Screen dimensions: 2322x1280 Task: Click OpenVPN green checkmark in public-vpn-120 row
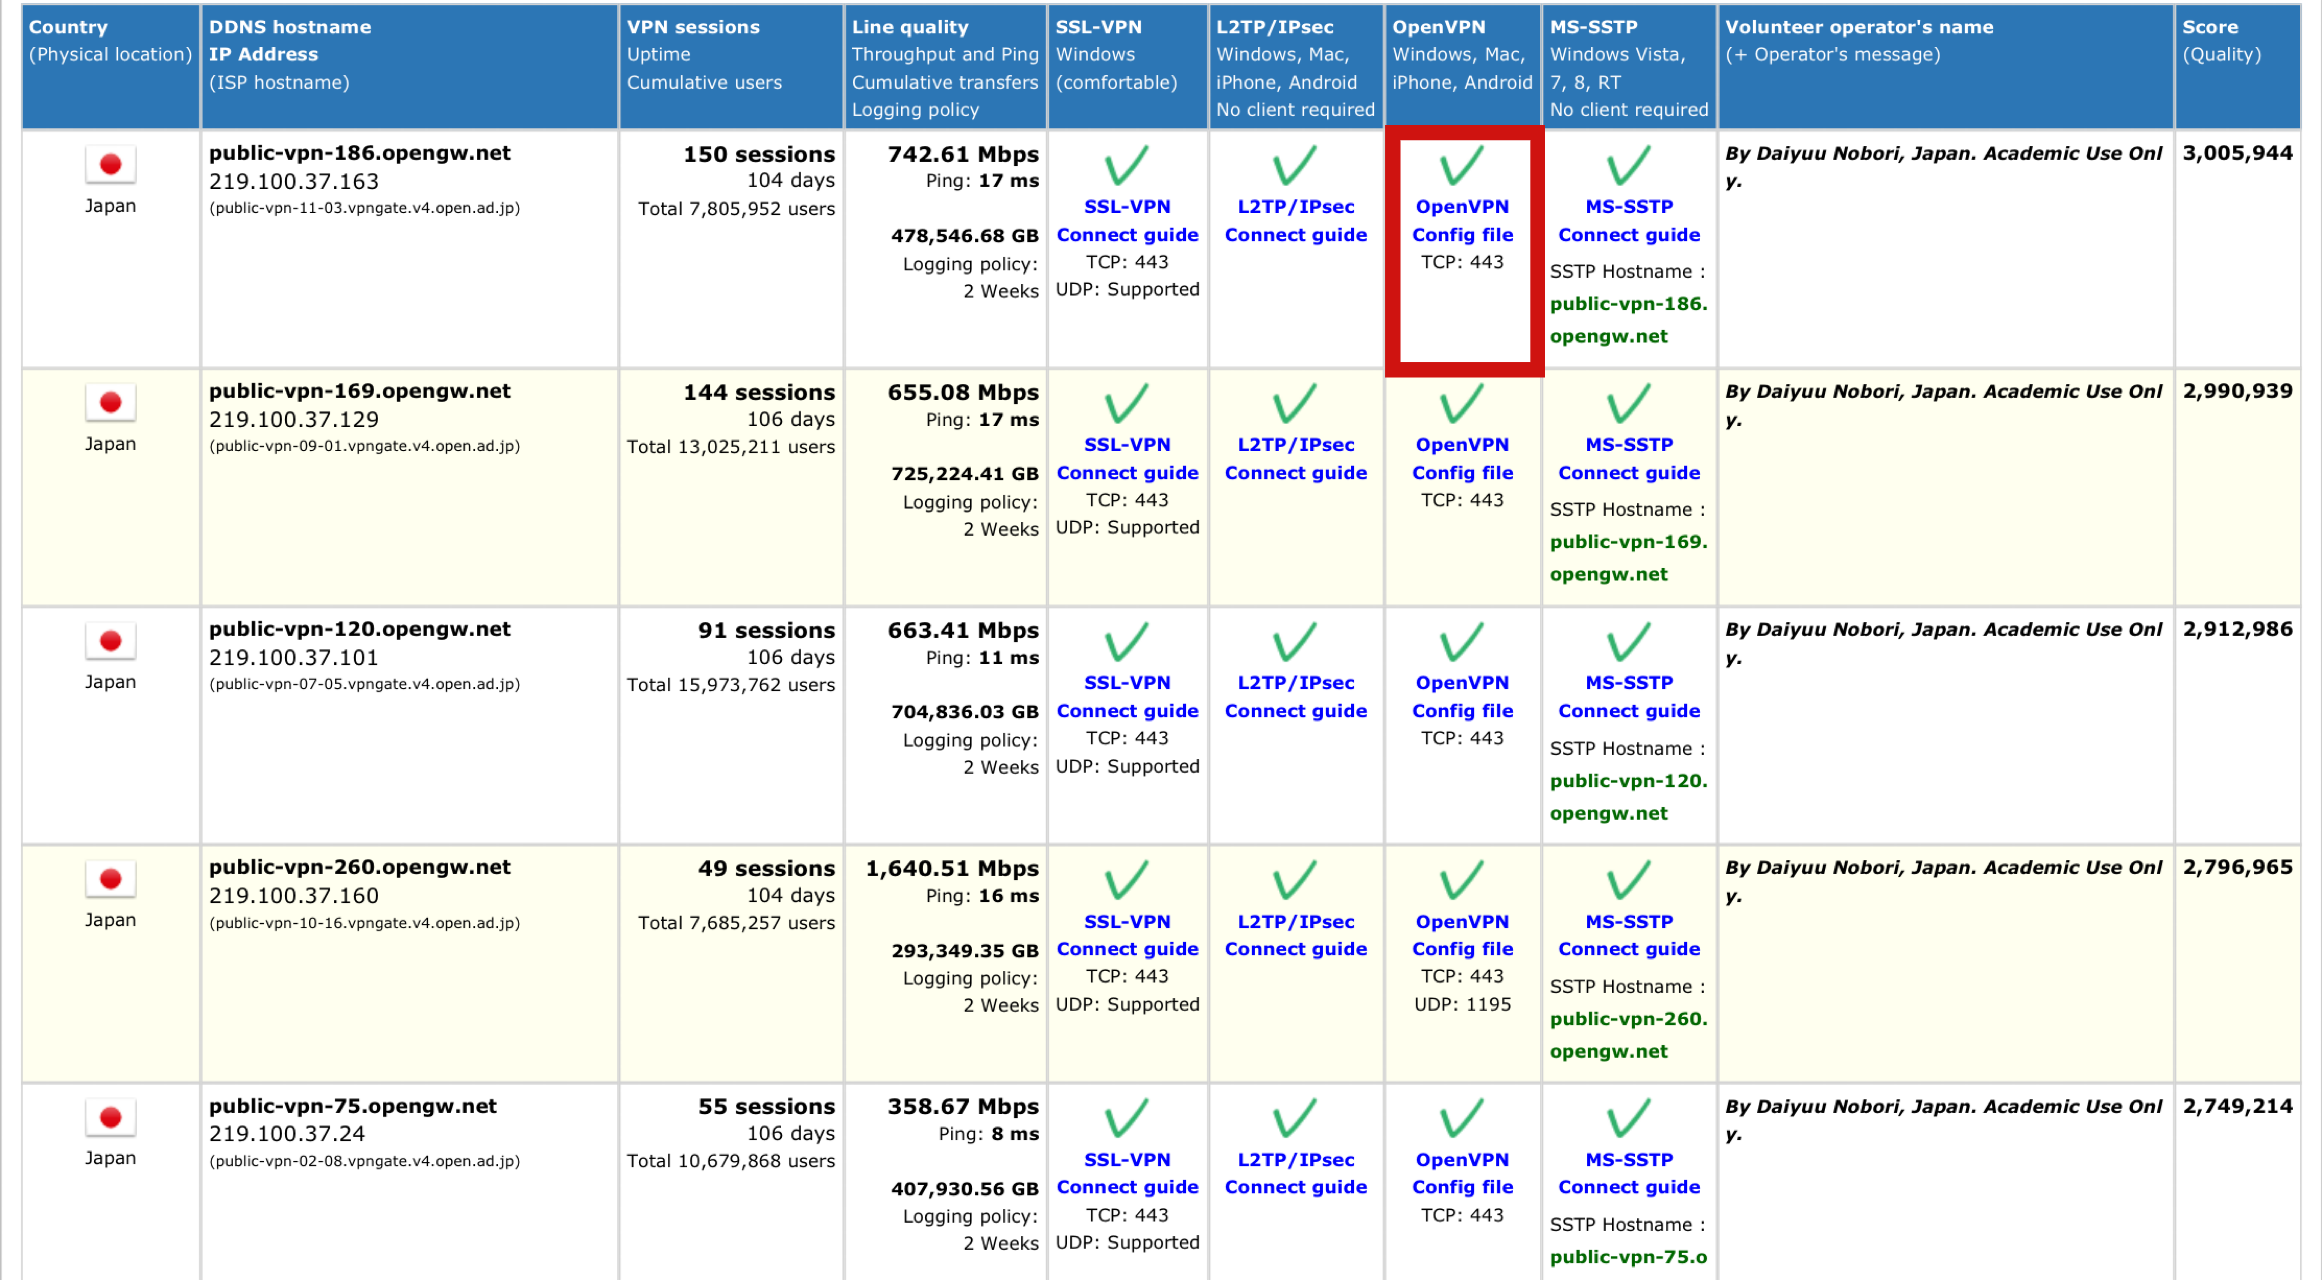[x=1462, y=643]
